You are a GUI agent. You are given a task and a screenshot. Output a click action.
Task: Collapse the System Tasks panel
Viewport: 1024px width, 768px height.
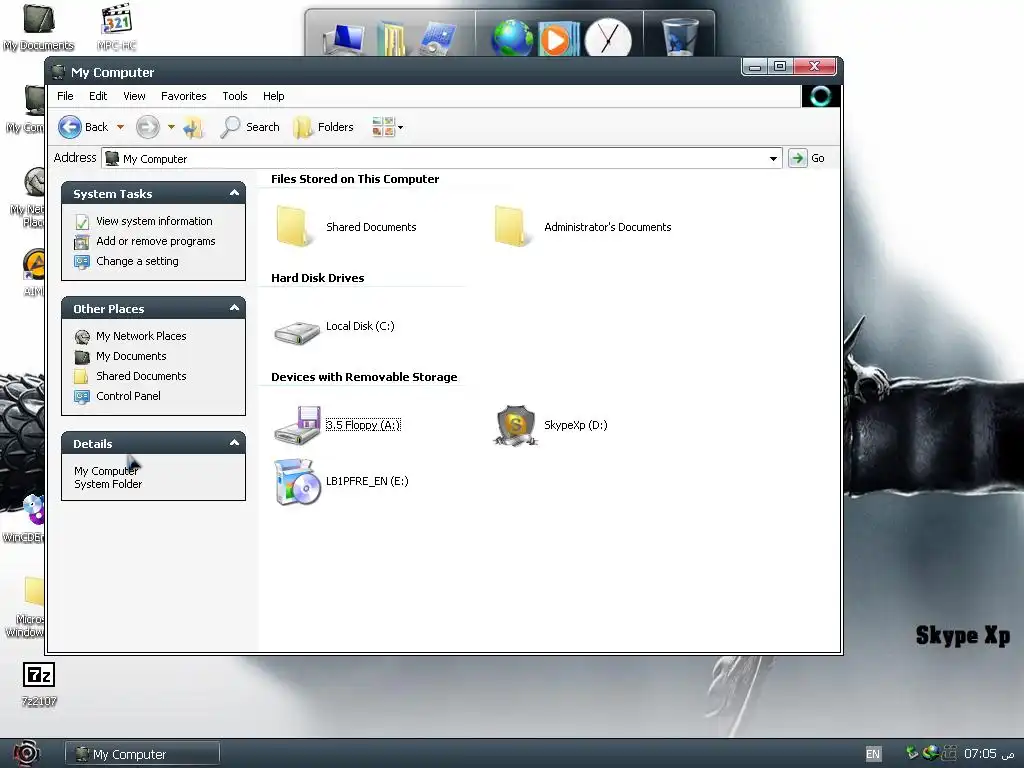[234, 193]
